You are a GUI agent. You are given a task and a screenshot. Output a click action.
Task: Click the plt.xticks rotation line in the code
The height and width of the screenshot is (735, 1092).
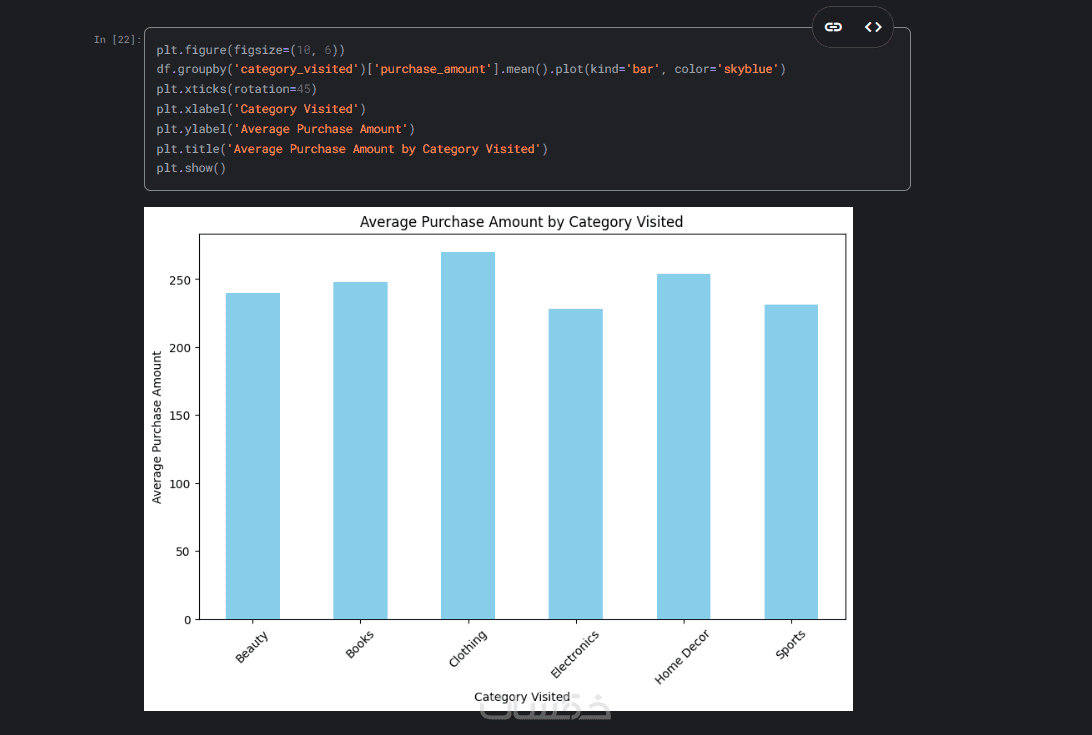point(236,89)
